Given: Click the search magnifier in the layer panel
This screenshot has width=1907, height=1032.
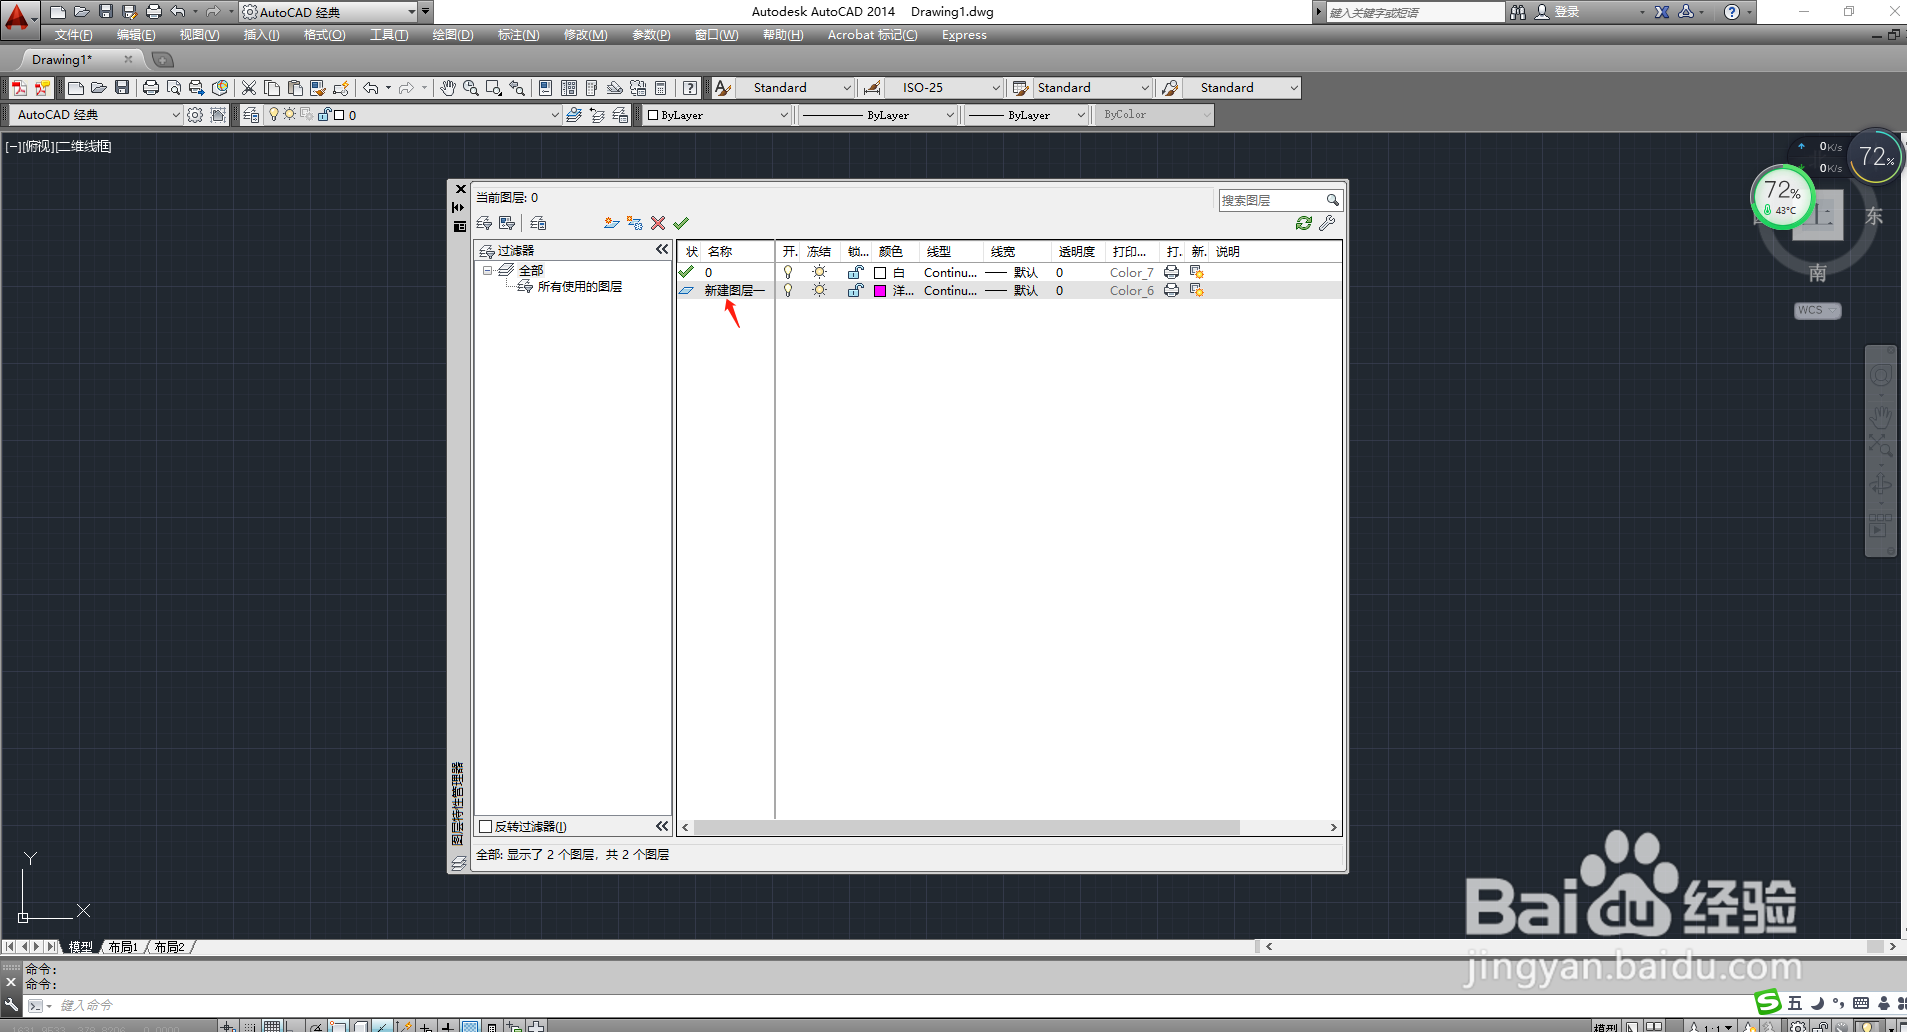Looking at the screenshot, I should pyautogui.click(x=1332, y=200).
